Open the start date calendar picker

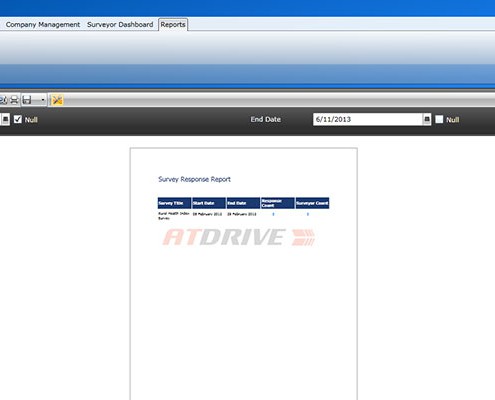pos(5,119)
